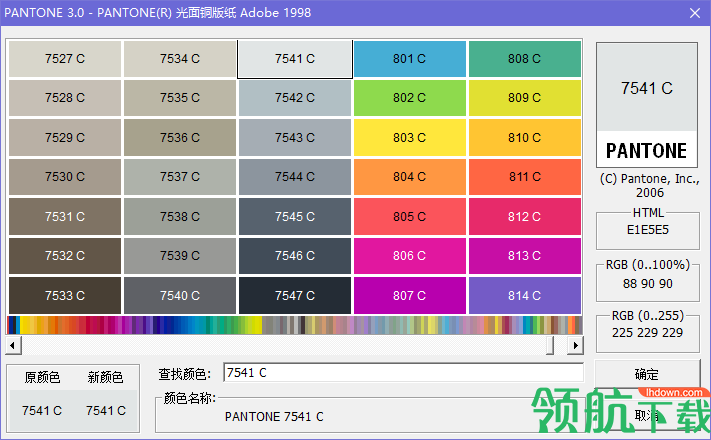This screenshot has width=711, height=440.
Task: Pick the 7532 C swatch
Action: [x=65, y=256]
